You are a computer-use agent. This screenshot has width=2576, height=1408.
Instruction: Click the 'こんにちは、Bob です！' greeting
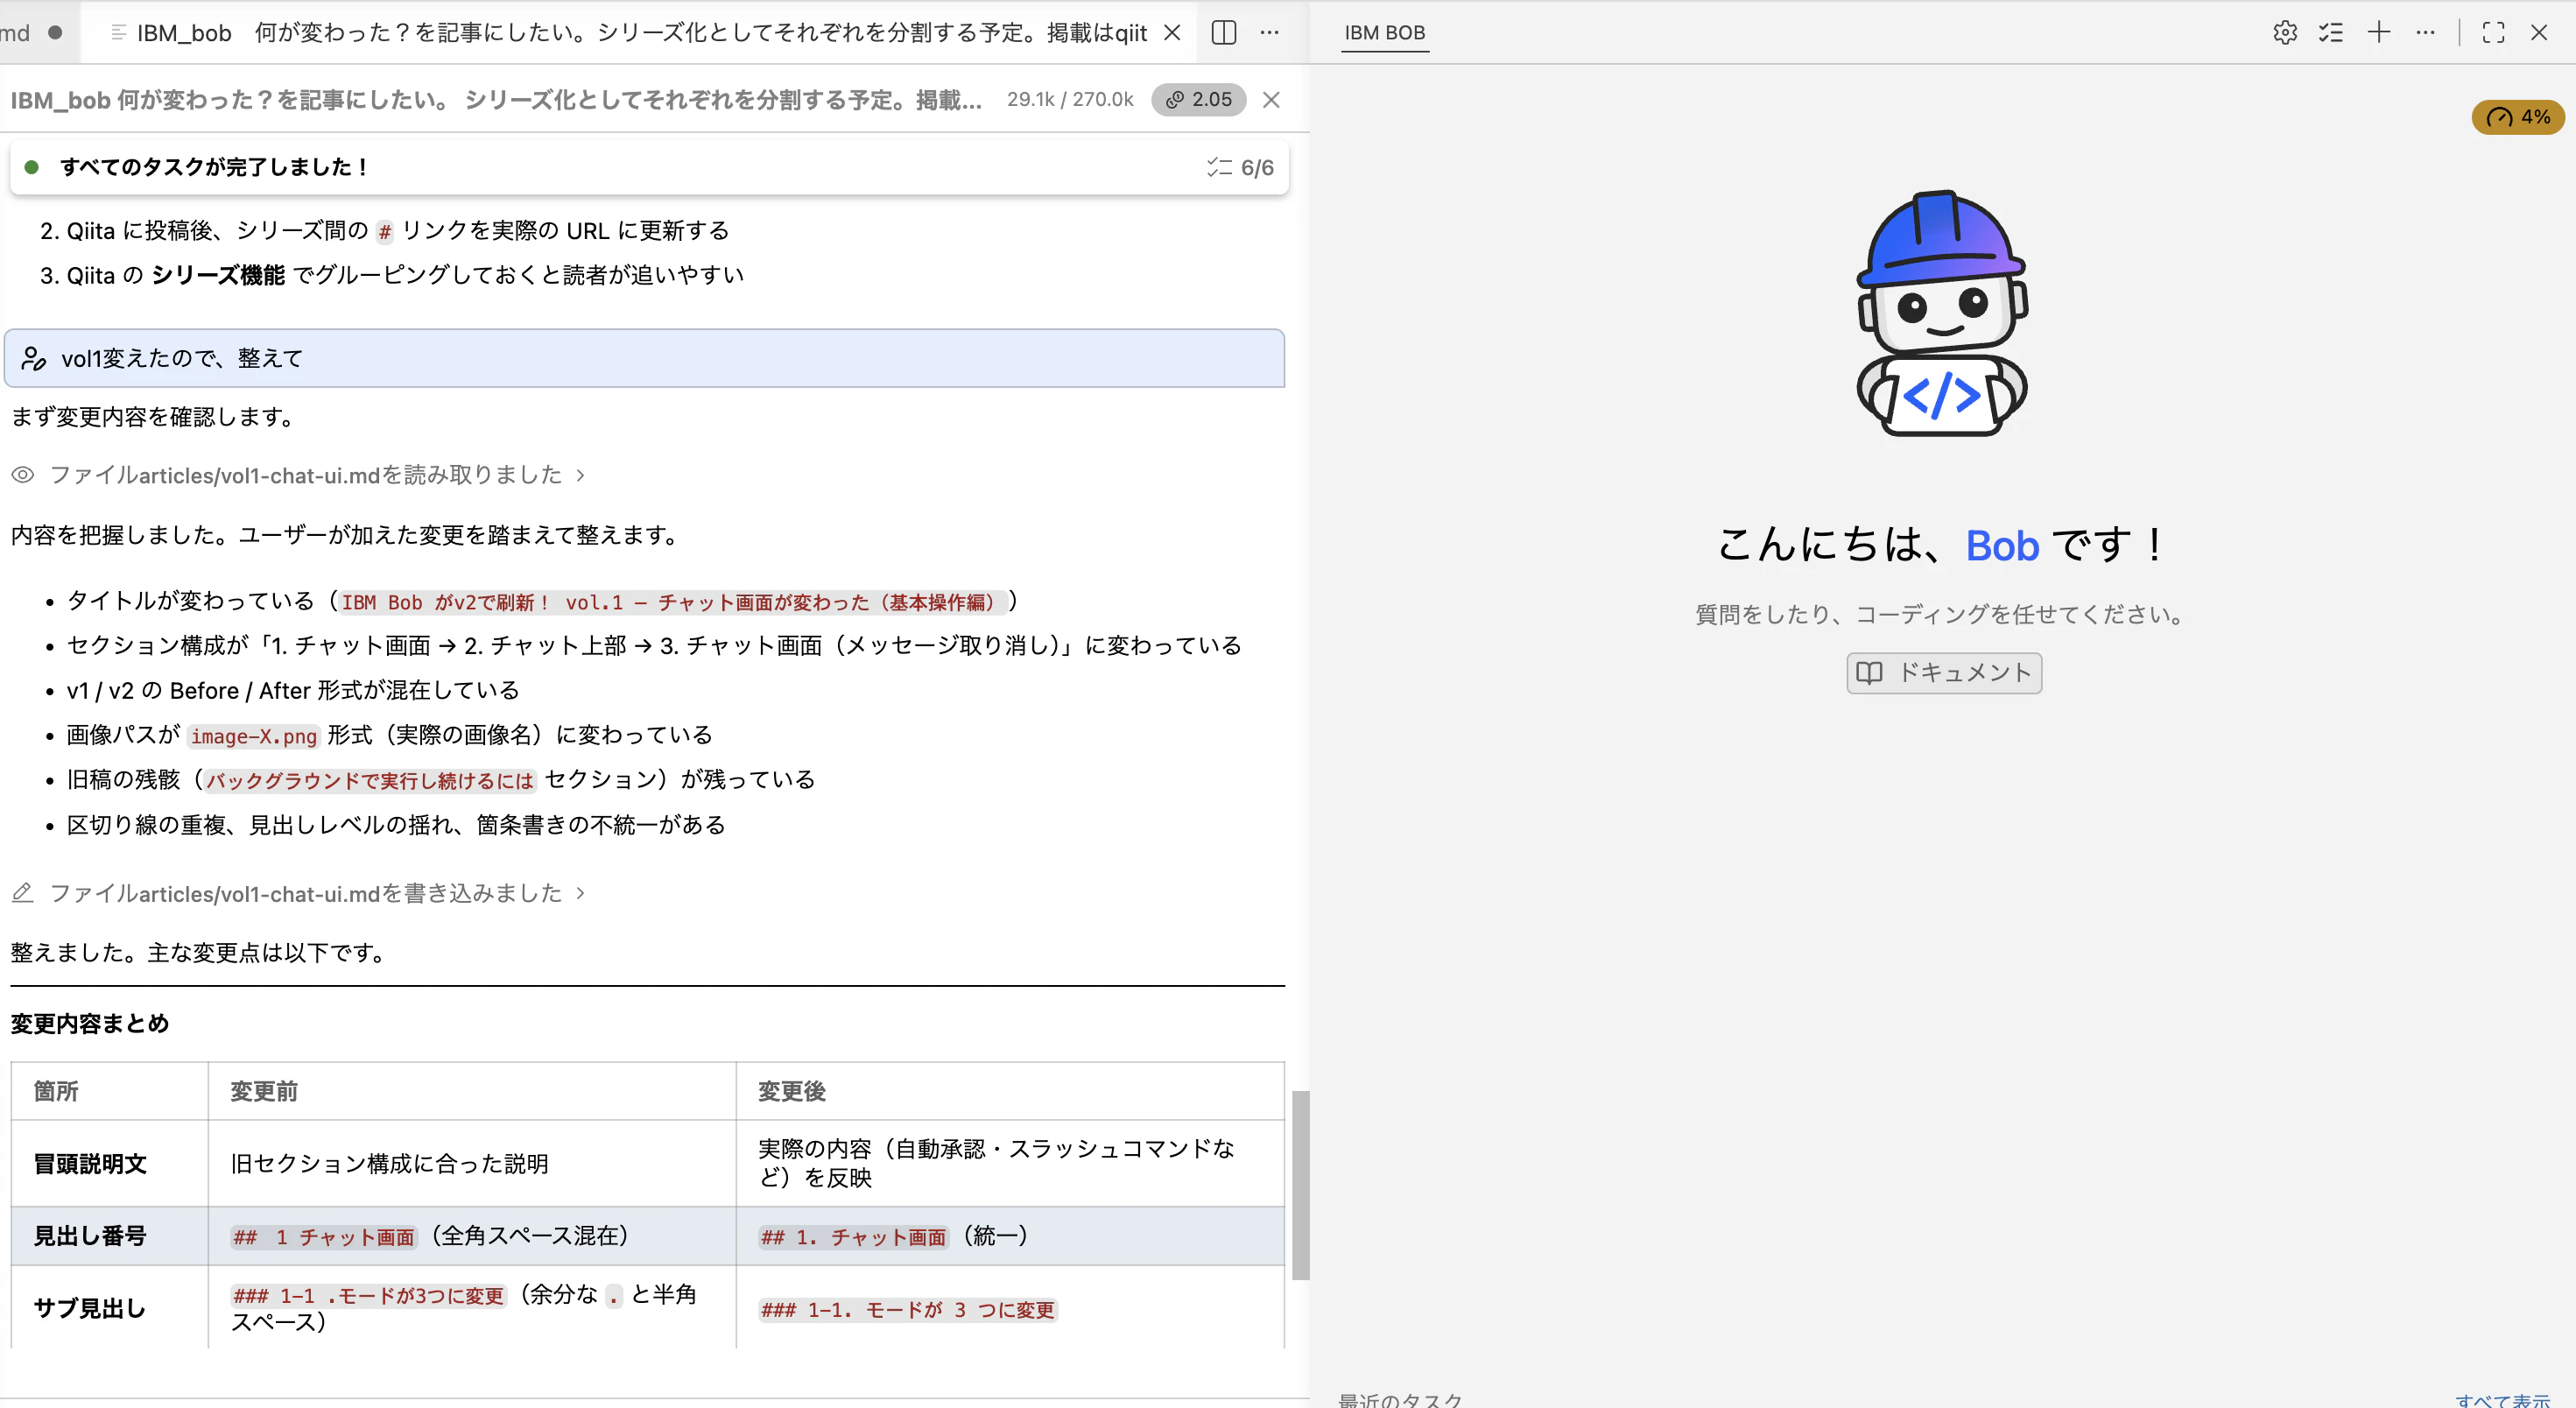tap(1942, 545)
